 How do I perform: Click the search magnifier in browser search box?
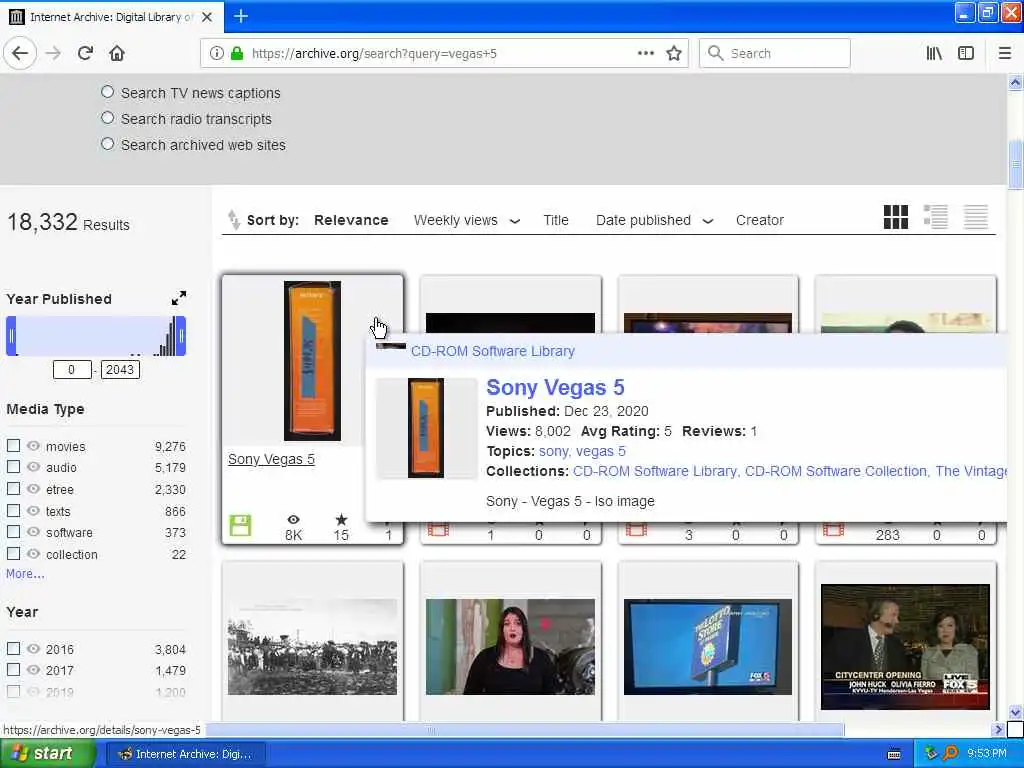(716, 54)
